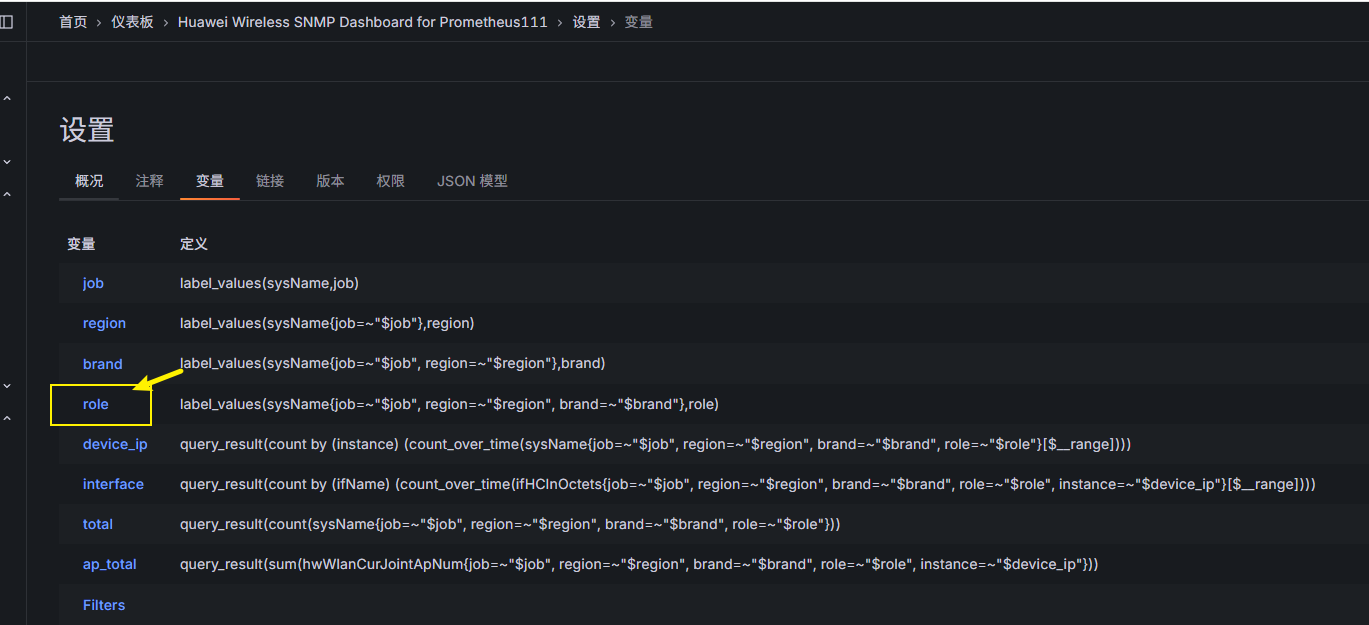View the JSON 模型 tab
1369x625 pixels.
pyautogui.click(x=472, y=181)
